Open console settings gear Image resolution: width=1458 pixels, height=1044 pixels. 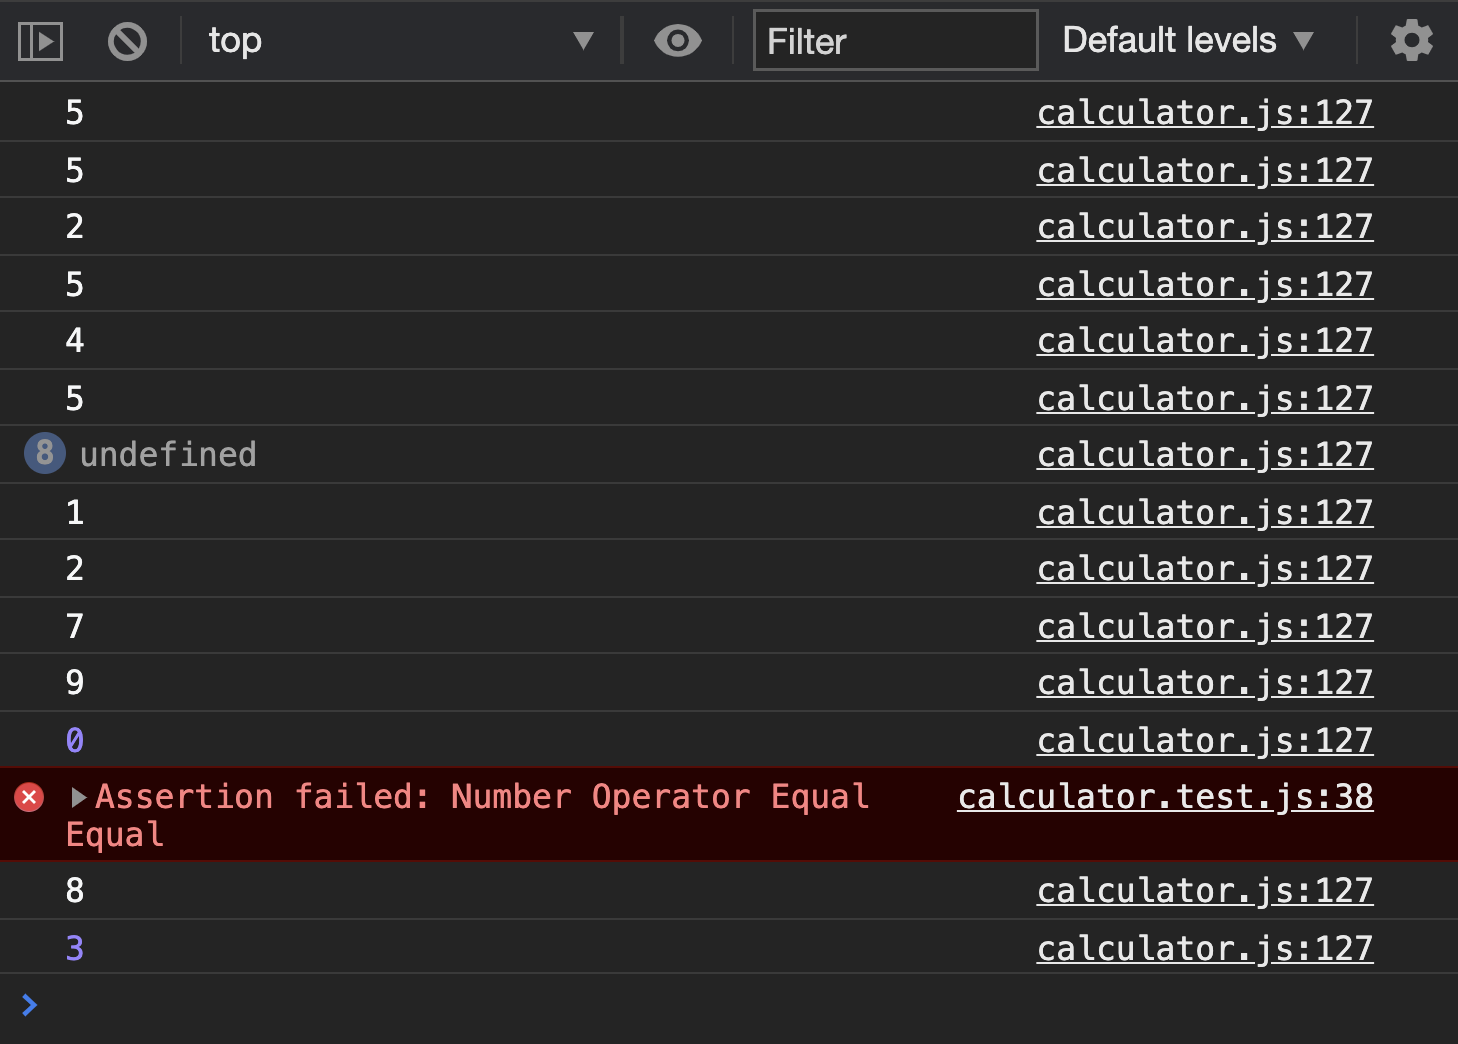1411,41
